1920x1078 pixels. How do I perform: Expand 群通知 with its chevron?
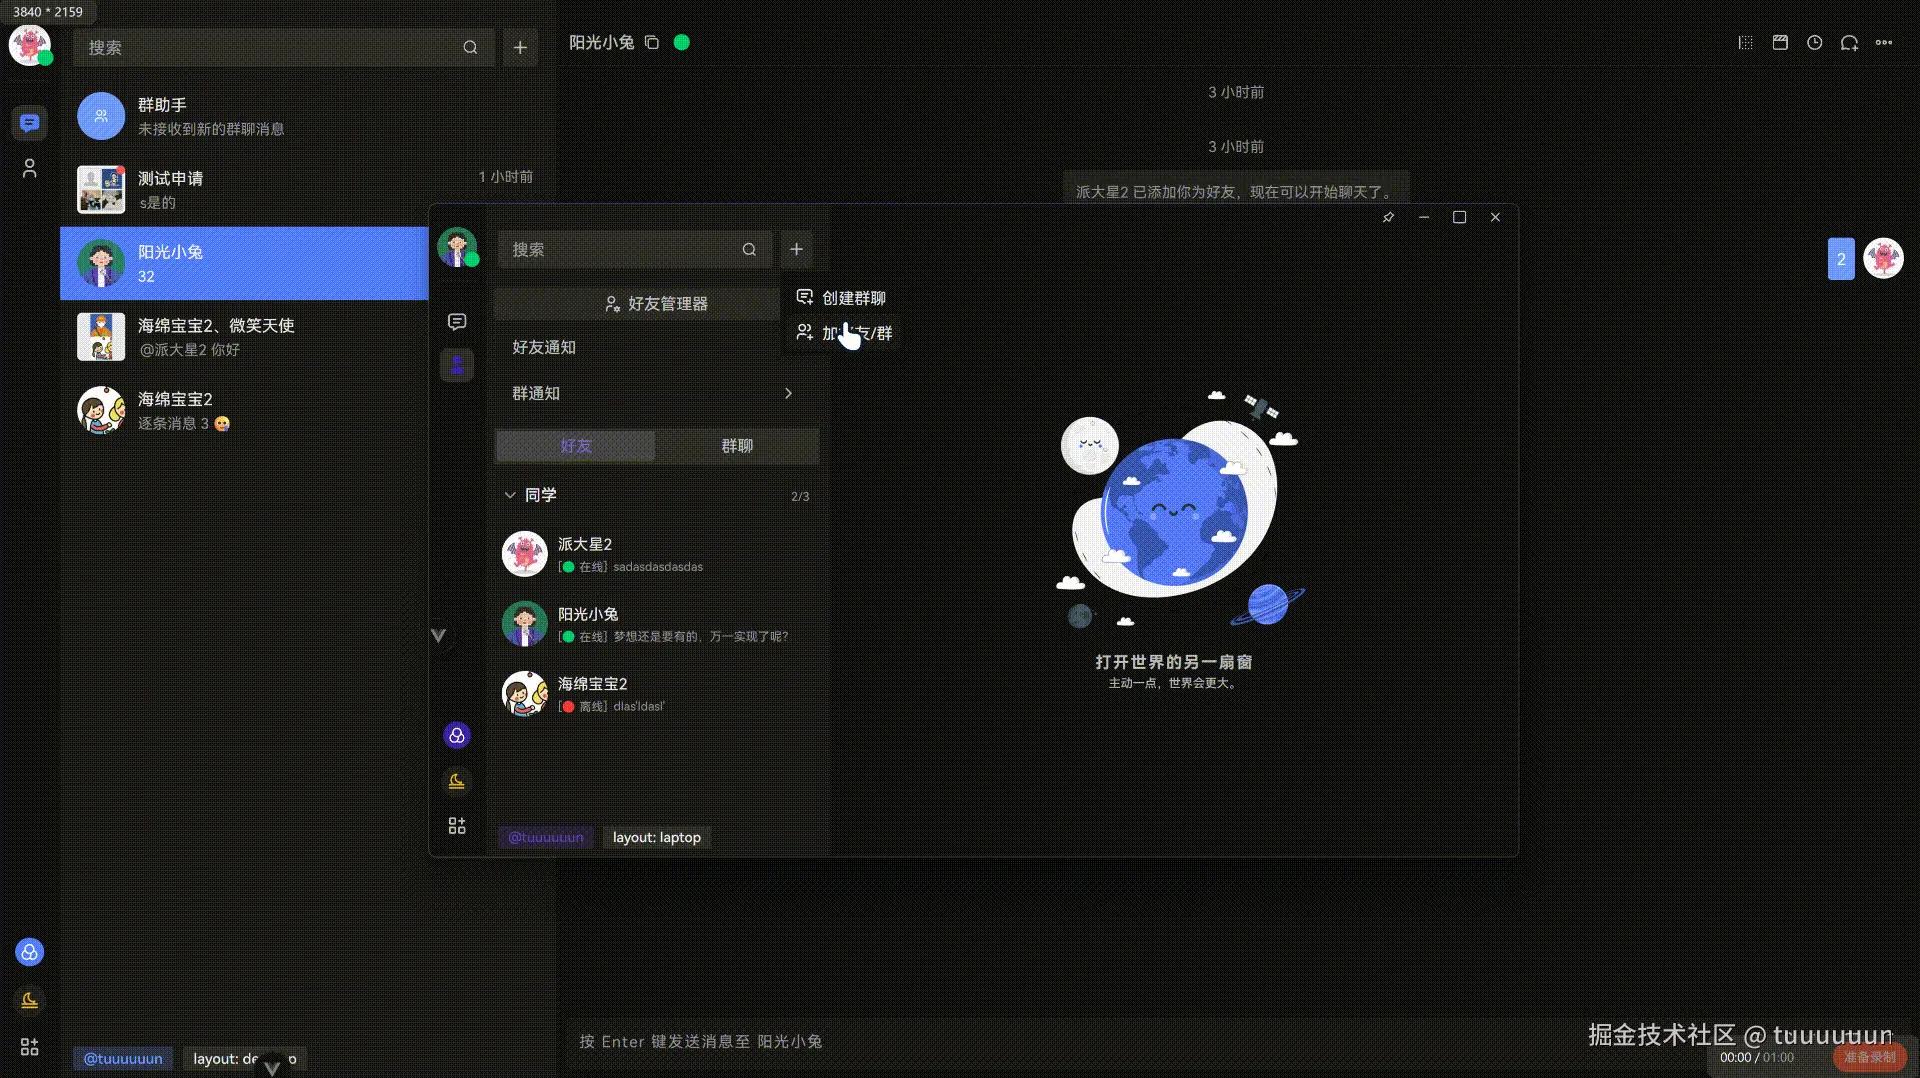click(788, 393)
